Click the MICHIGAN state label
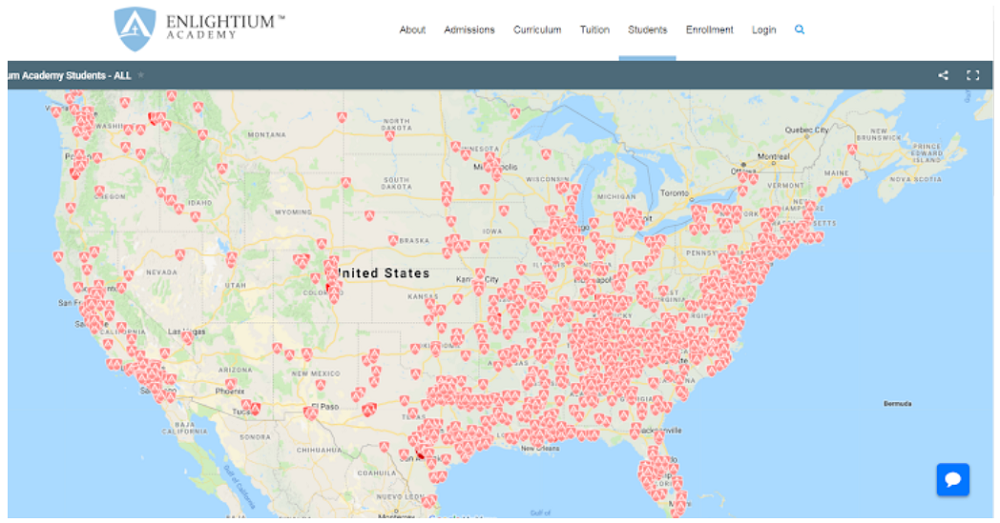This screenshot has width=1000, height=523. coord(616,196)
